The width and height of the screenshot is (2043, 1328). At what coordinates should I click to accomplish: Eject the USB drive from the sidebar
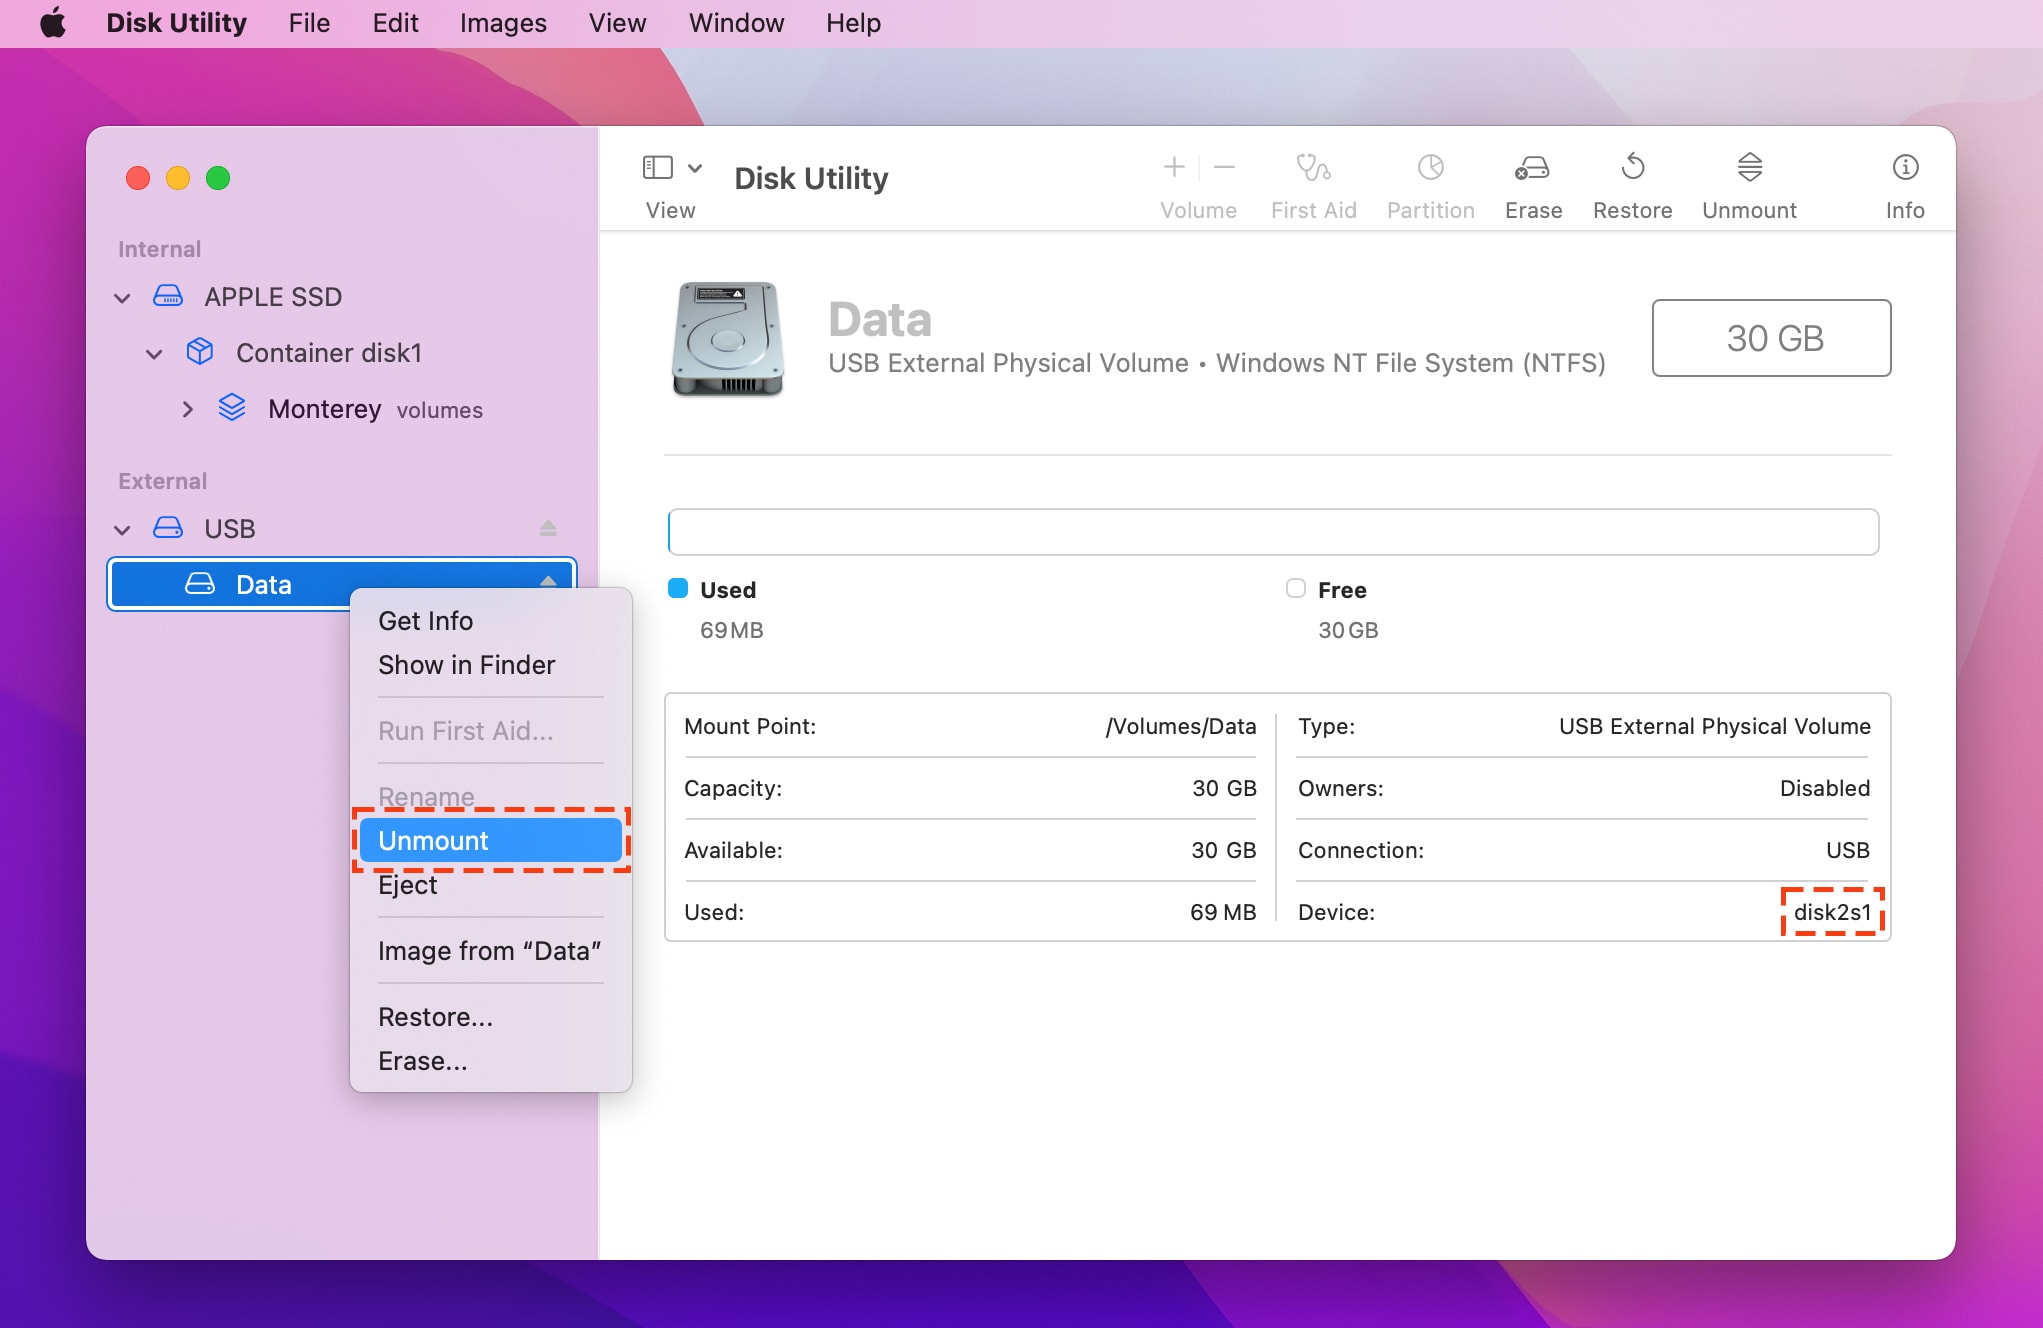[x=548, y=528]
